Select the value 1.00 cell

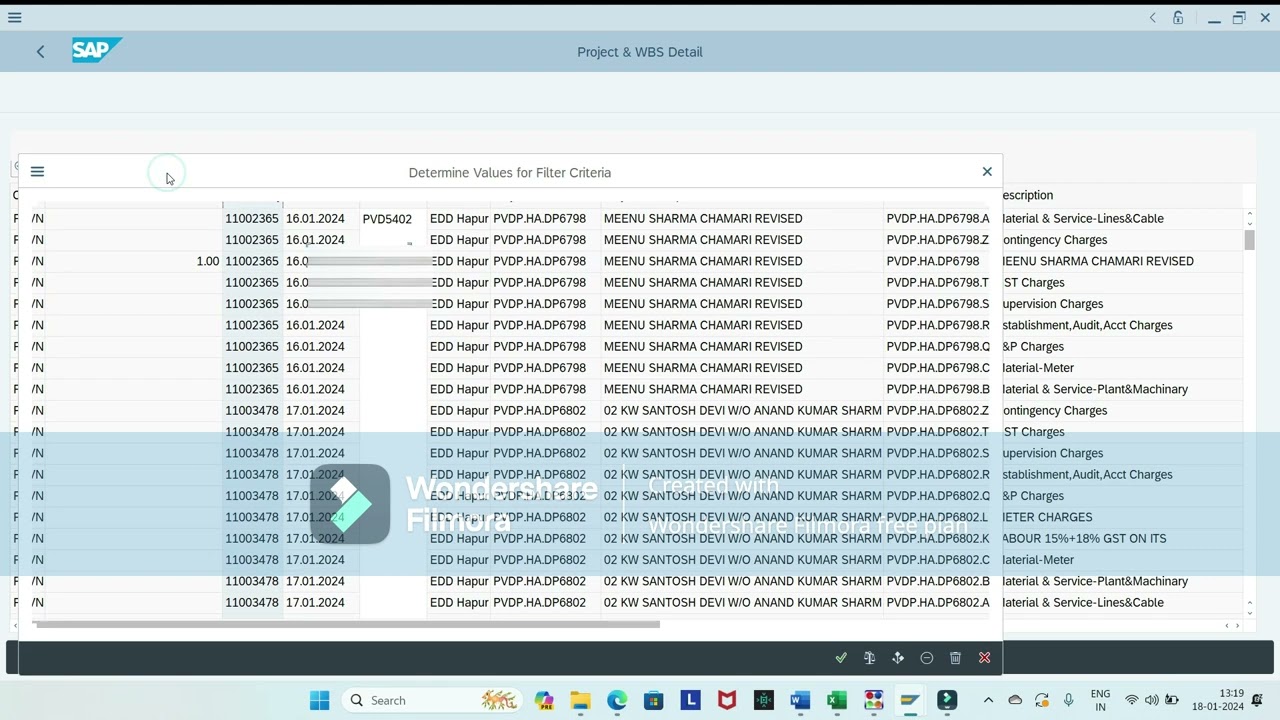[133, 261]
